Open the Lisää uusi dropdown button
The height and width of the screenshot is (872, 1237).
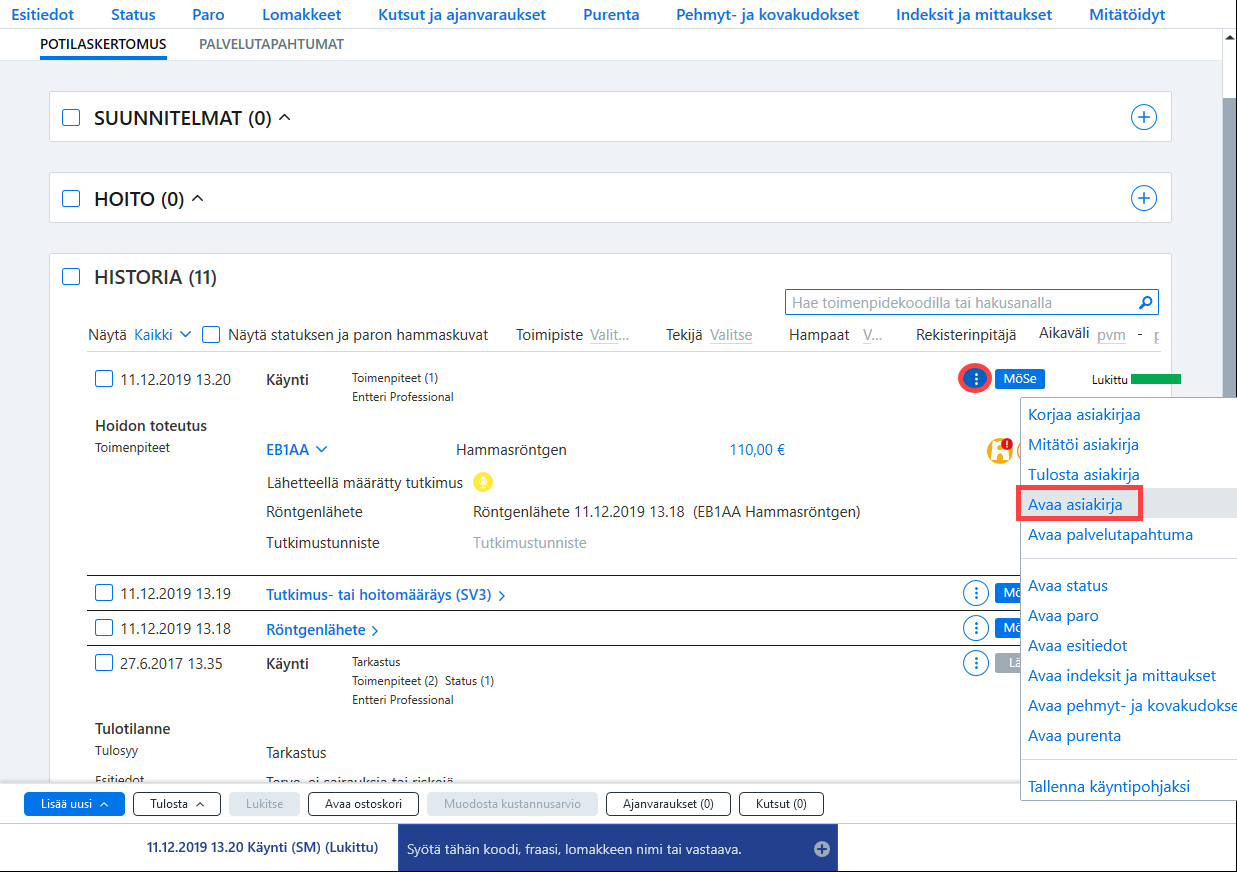pyautogui.click(x=74, y=804)
